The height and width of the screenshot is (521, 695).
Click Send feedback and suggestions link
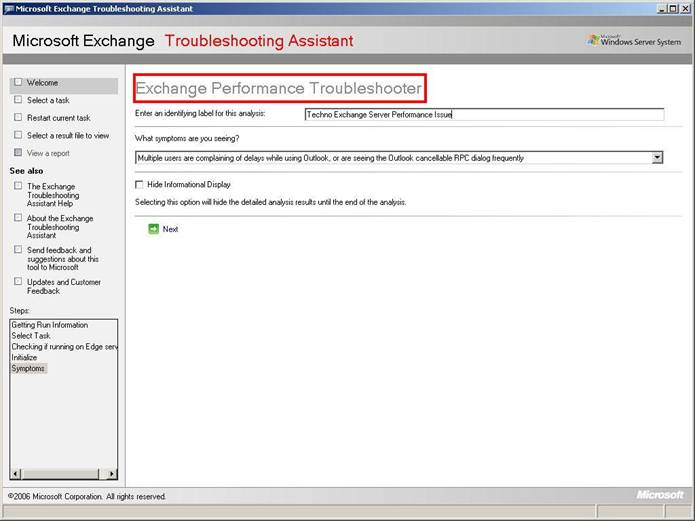pyautogui.click(x=62, y=259)
